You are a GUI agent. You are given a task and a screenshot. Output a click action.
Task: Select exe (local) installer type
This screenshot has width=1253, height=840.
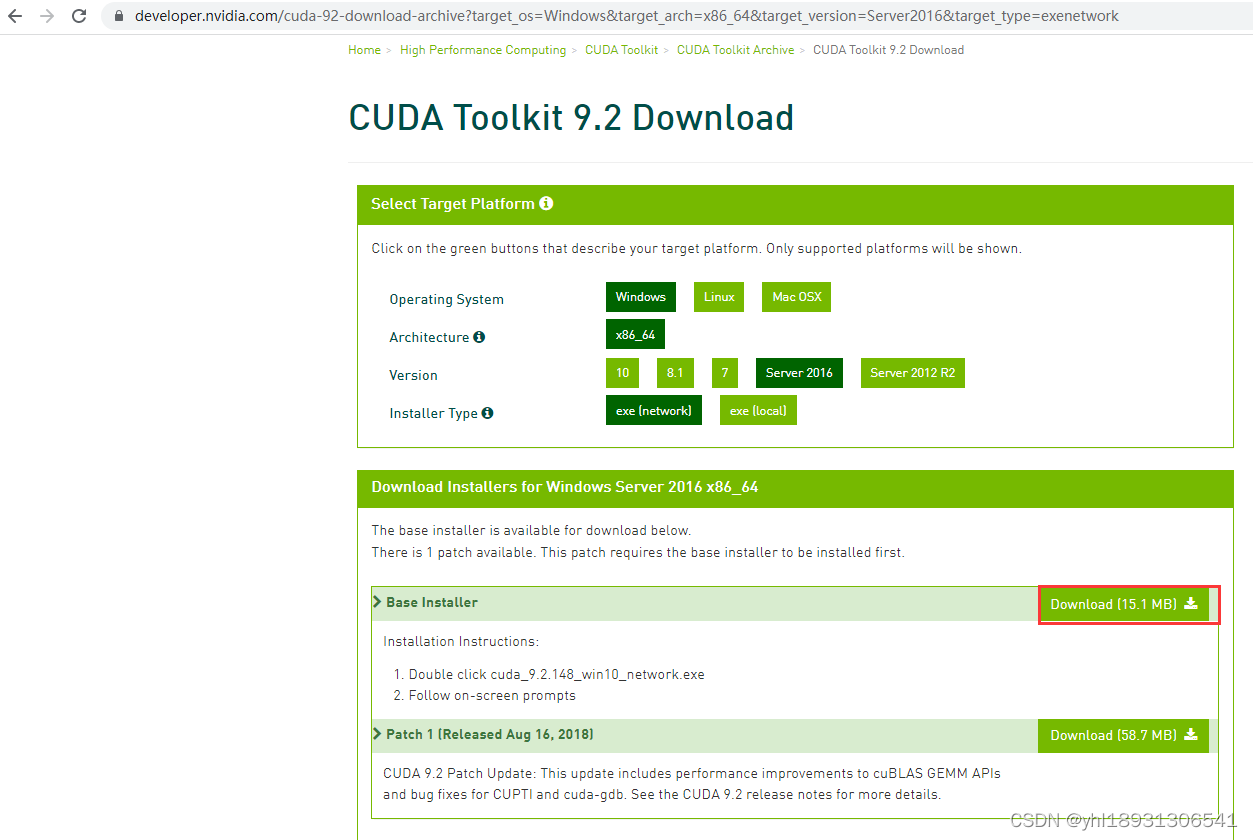click(x=758, y=411)
